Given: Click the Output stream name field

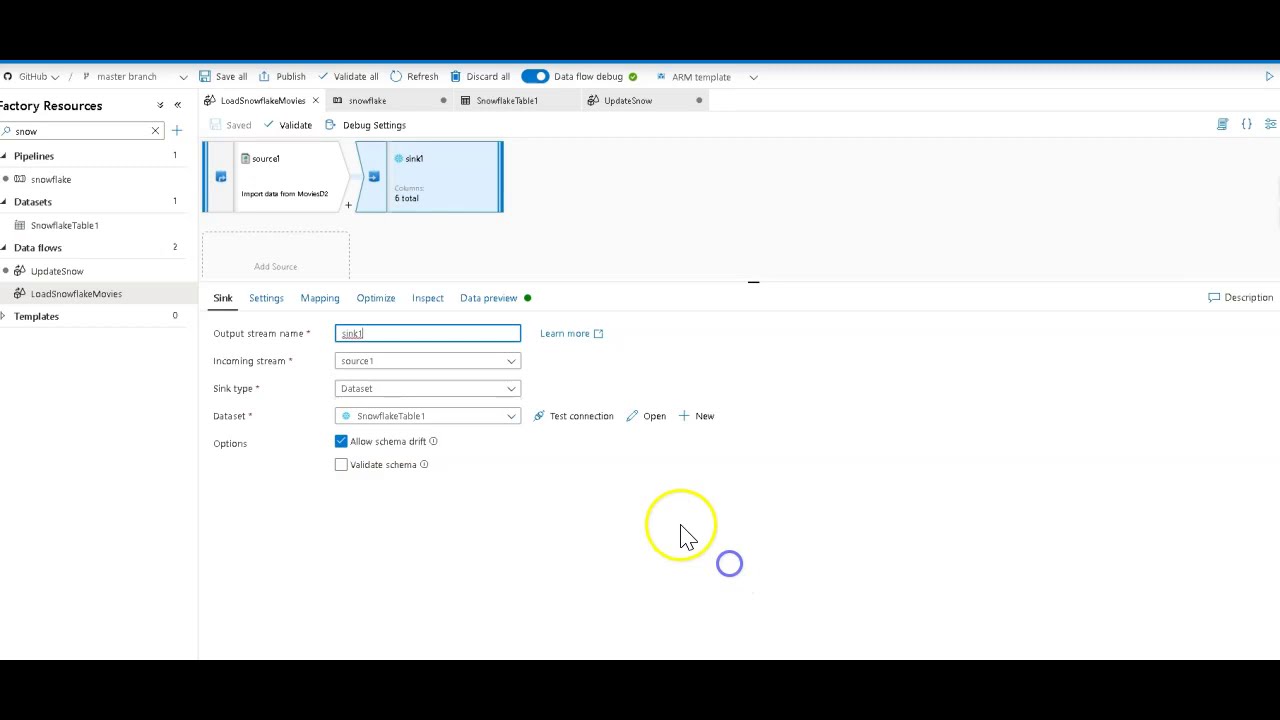Looking at the screenshot, I should [x=428, y=333].
